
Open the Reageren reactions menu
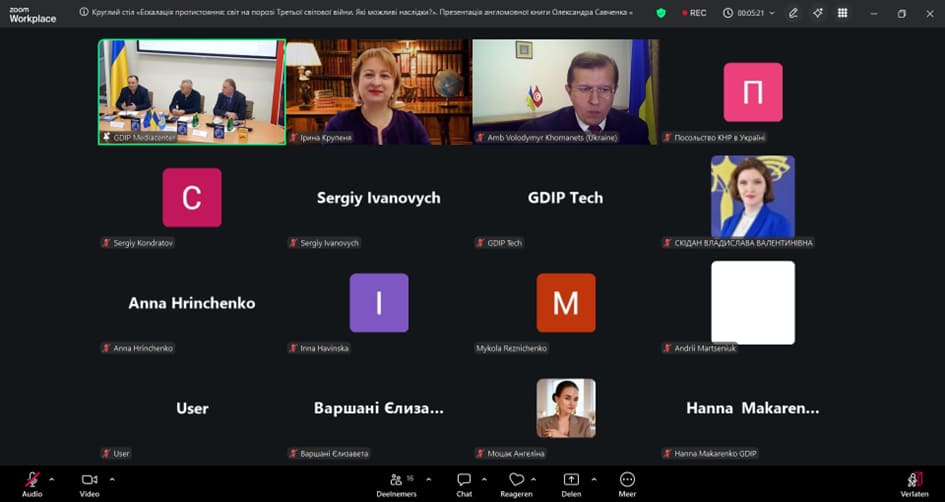coord(516,482)
